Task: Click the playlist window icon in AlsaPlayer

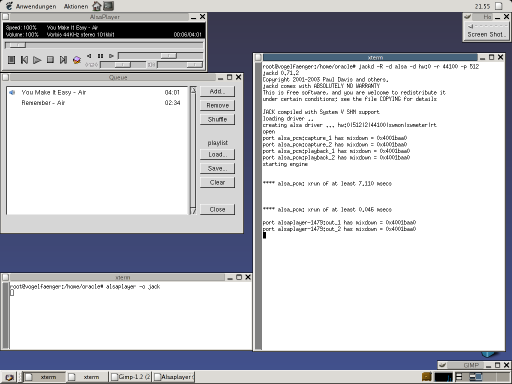Action: click(x=11, y=60)
